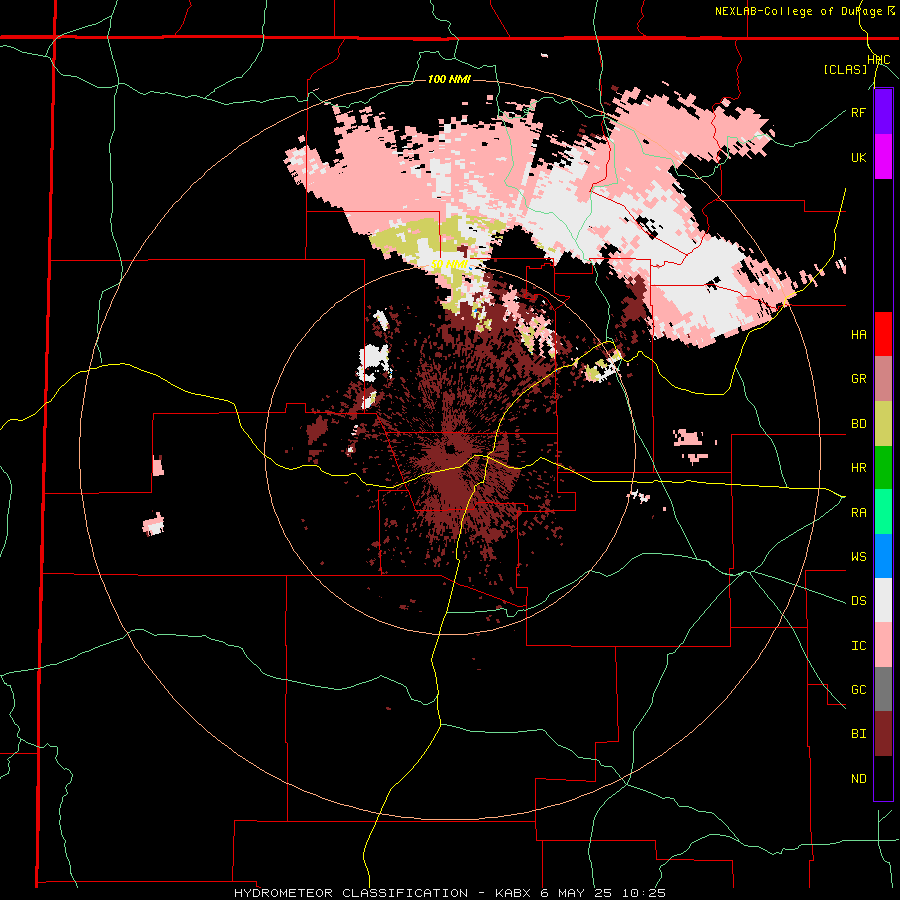Click the HR green legend swatch

coord(883,468)
